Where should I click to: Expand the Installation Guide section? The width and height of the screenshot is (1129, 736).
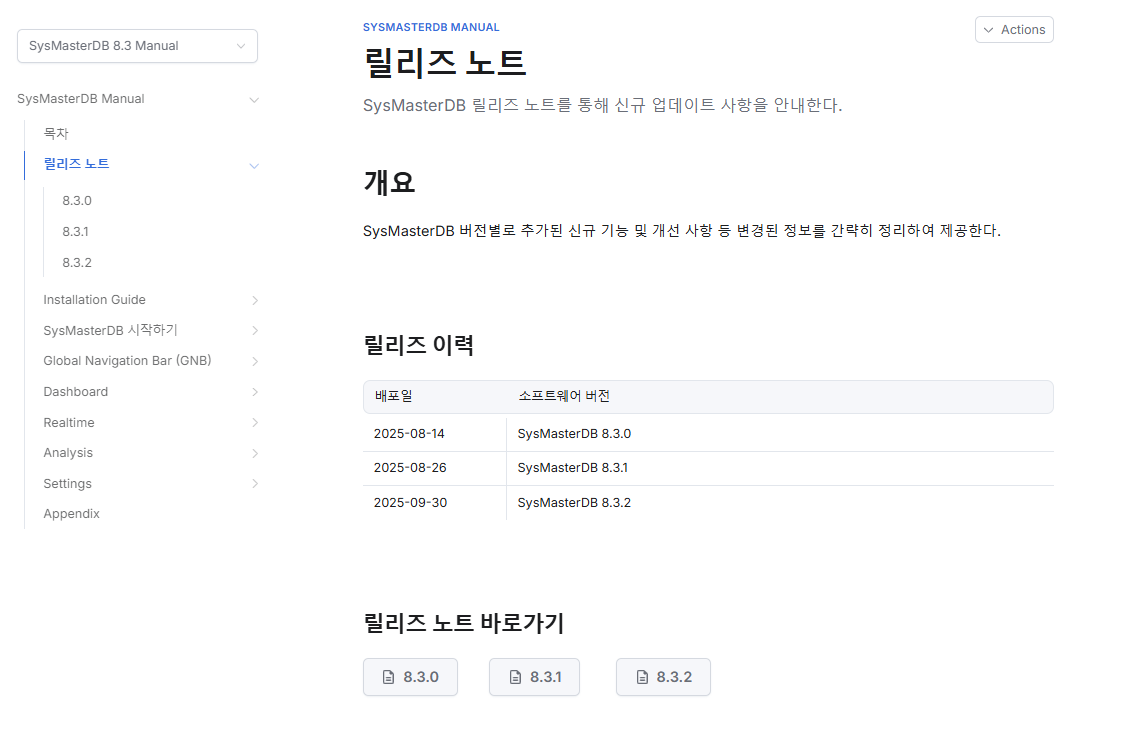(255, 300)
